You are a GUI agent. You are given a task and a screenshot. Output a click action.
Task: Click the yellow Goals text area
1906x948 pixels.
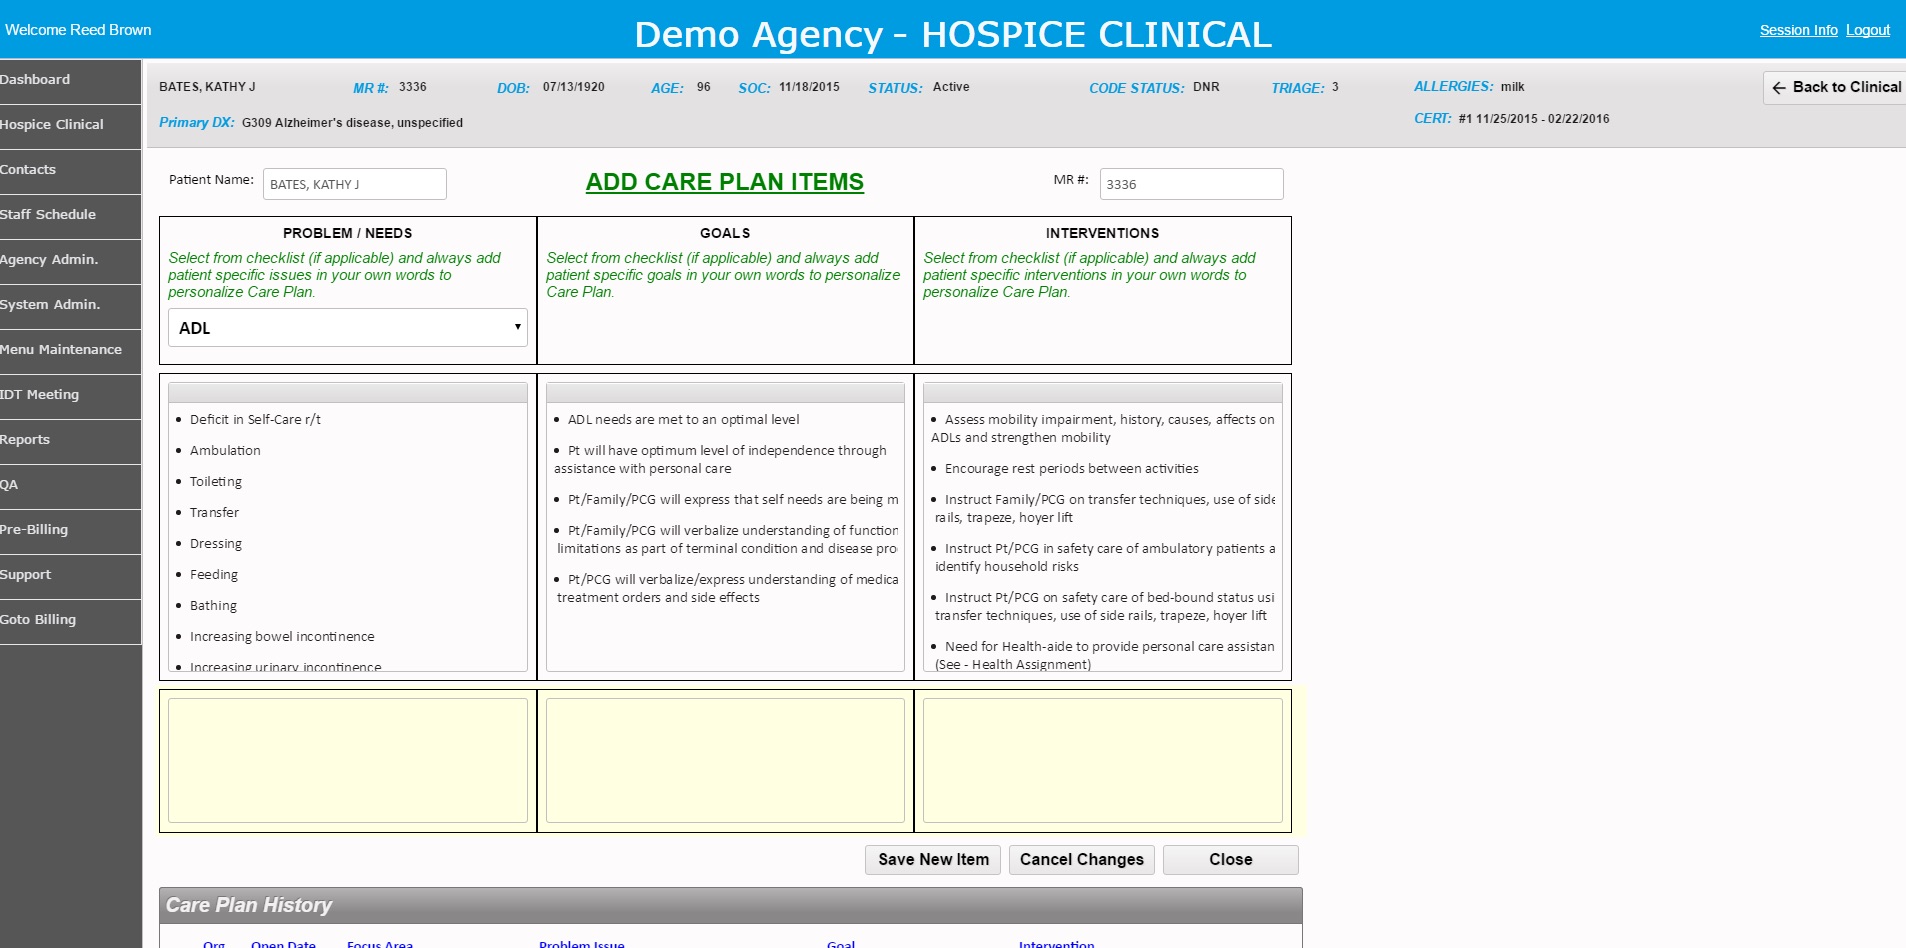(725, 760)
